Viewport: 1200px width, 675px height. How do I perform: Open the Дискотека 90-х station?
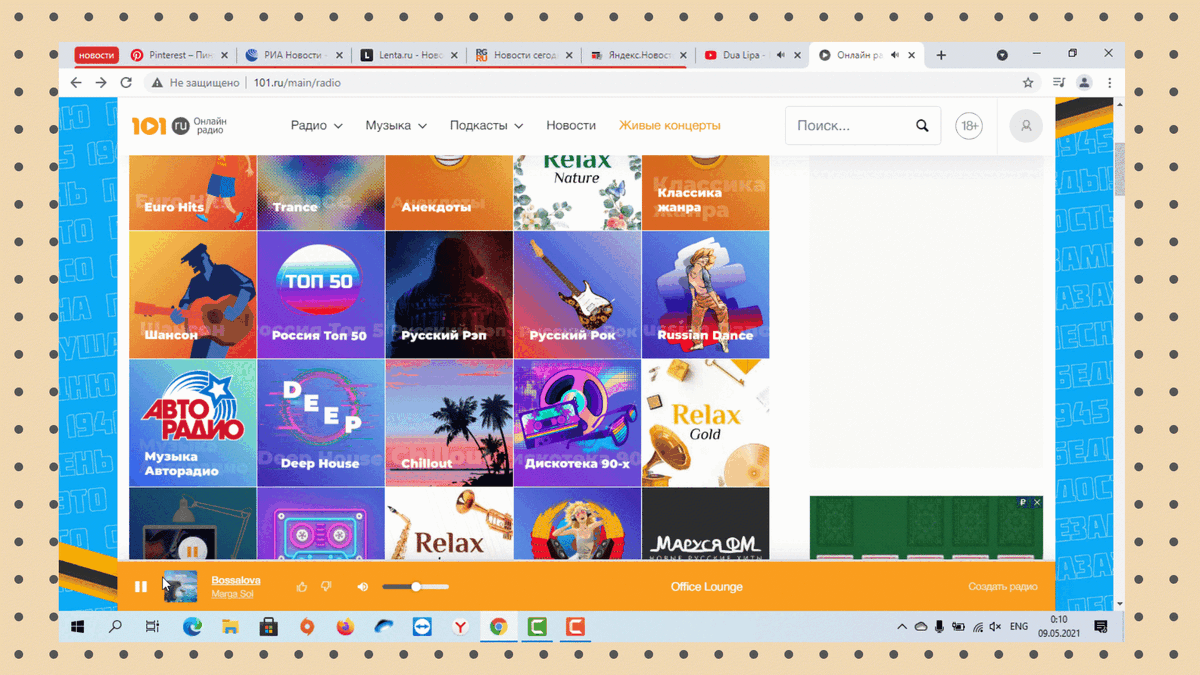coord(577,423)
